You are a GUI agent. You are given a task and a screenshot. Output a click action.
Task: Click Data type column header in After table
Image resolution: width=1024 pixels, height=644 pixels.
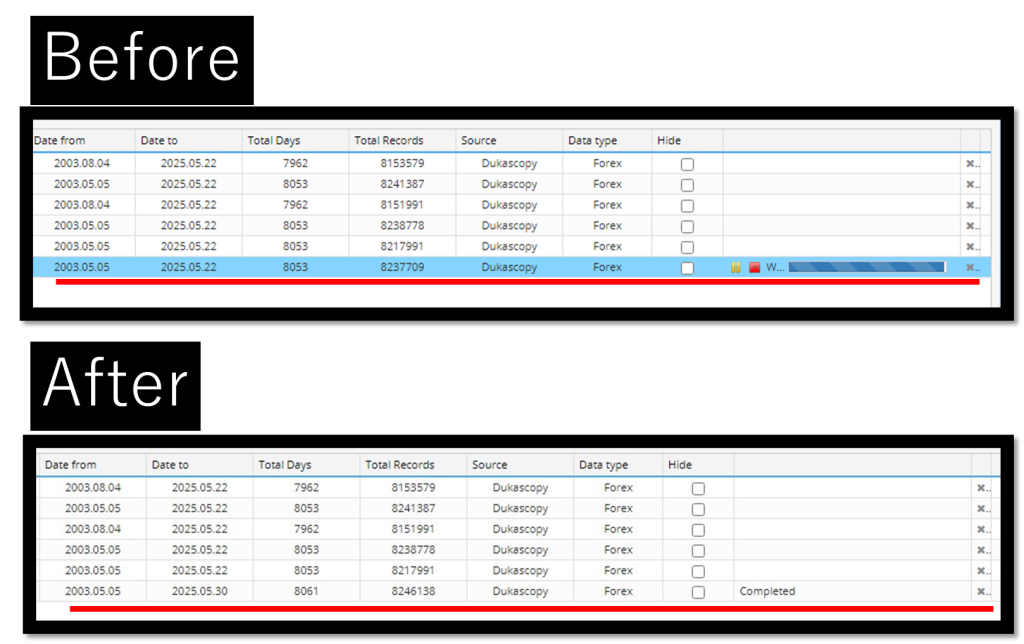coord(604,465)
